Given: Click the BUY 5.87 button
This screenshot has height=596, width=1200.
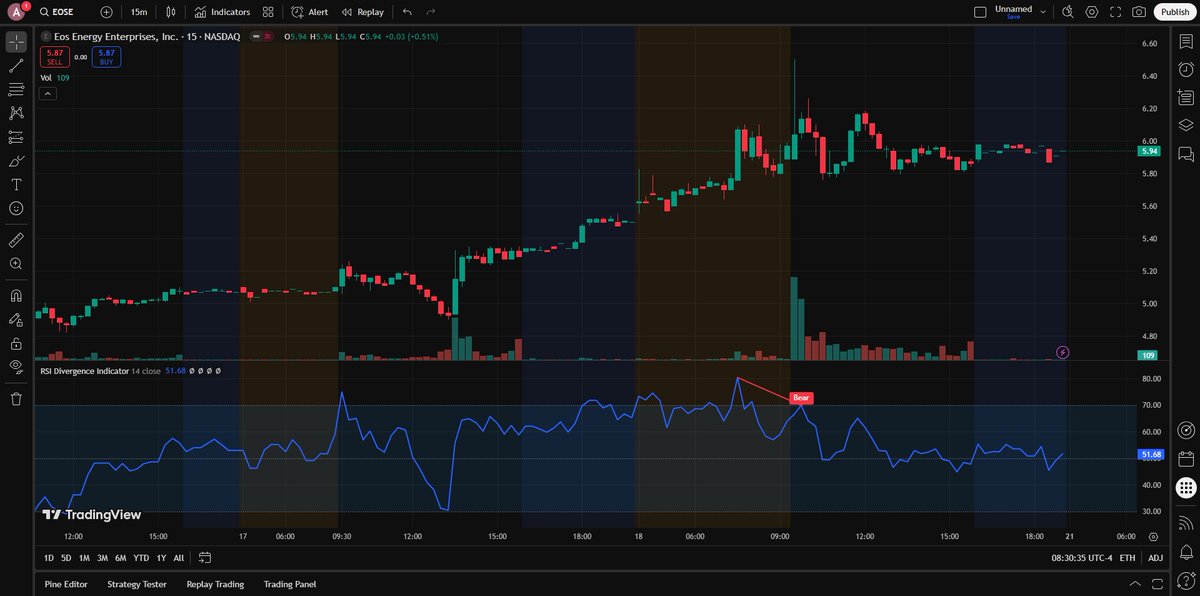Looking at the screenshot, I should pyautogui.click(x=107, y=57).
